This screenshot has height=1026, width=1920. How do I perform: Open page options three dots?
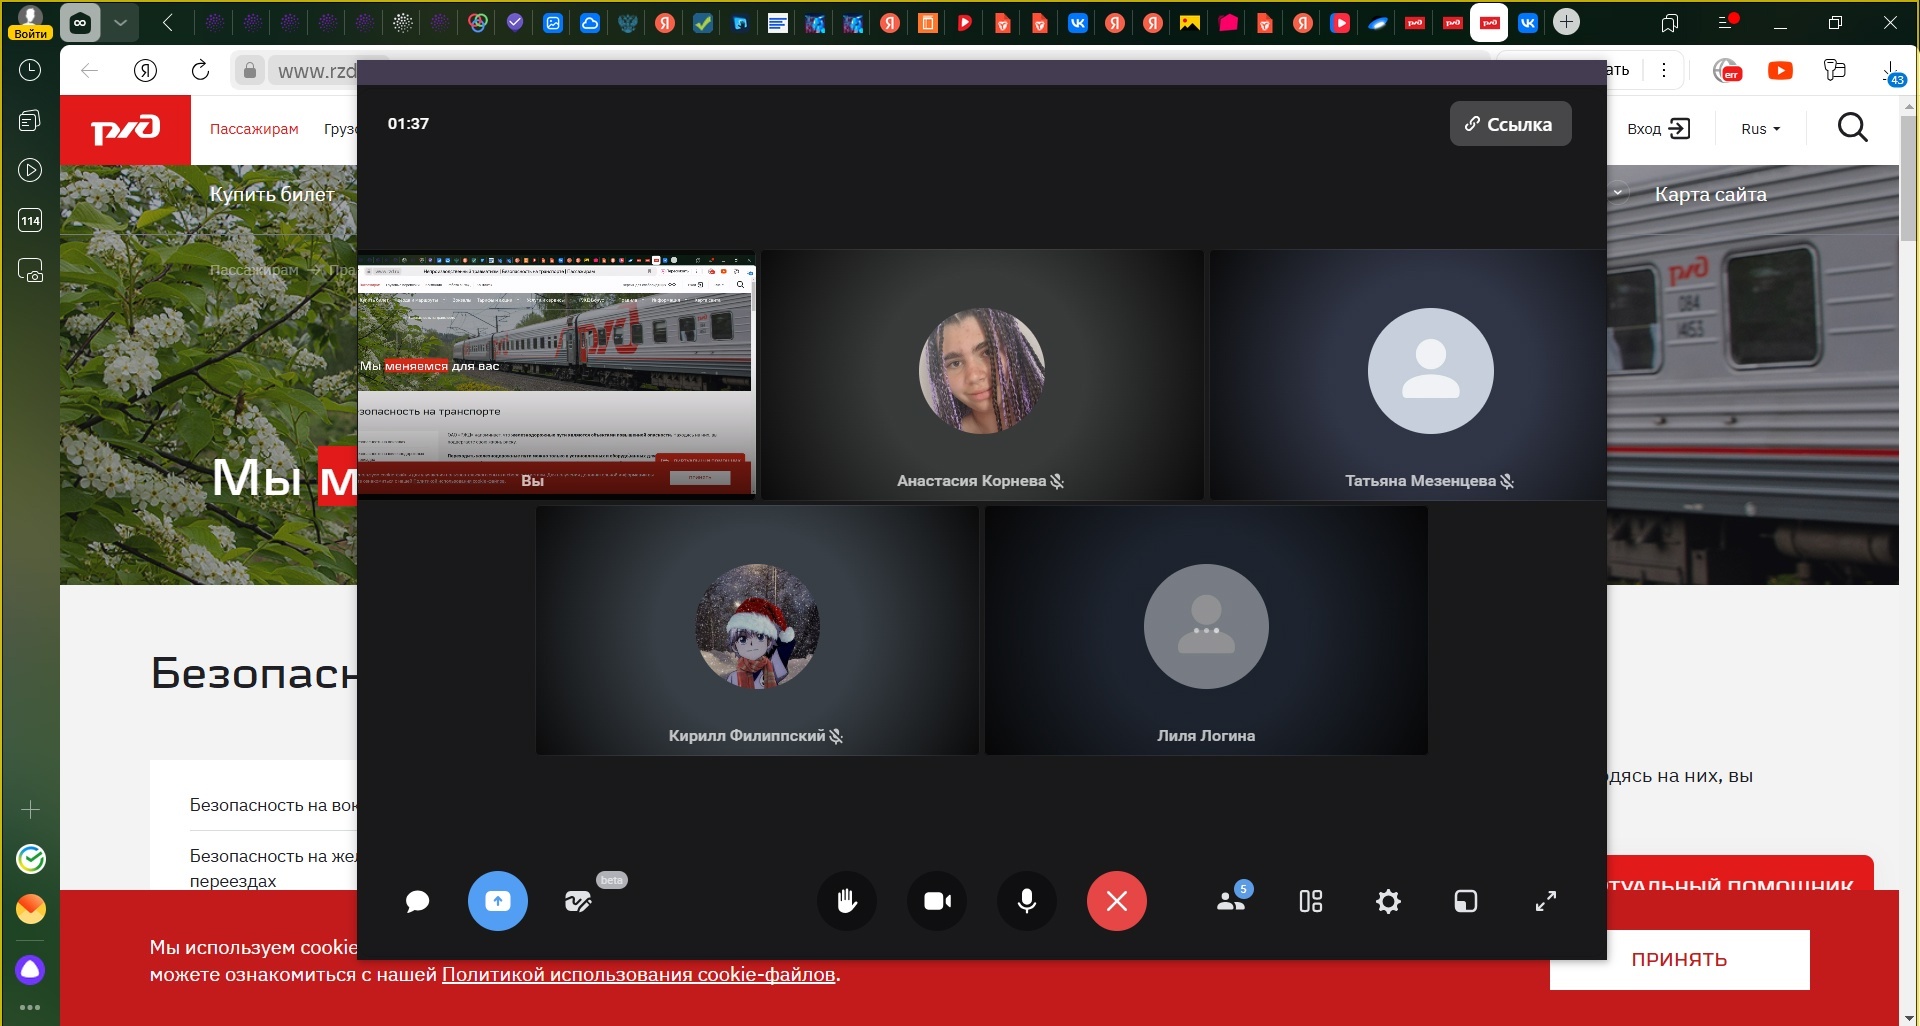tap(1664, 70)
